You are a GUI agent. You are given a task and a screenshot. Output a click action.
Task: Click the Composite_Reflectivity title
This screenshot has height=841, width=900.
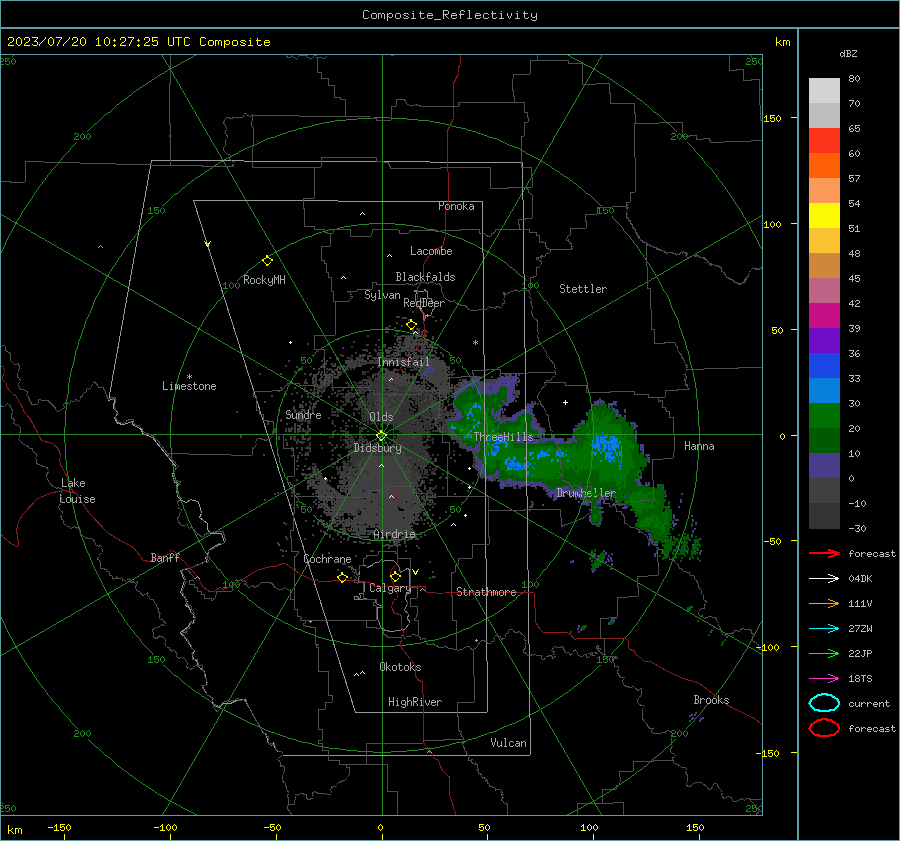pos(449,15)
